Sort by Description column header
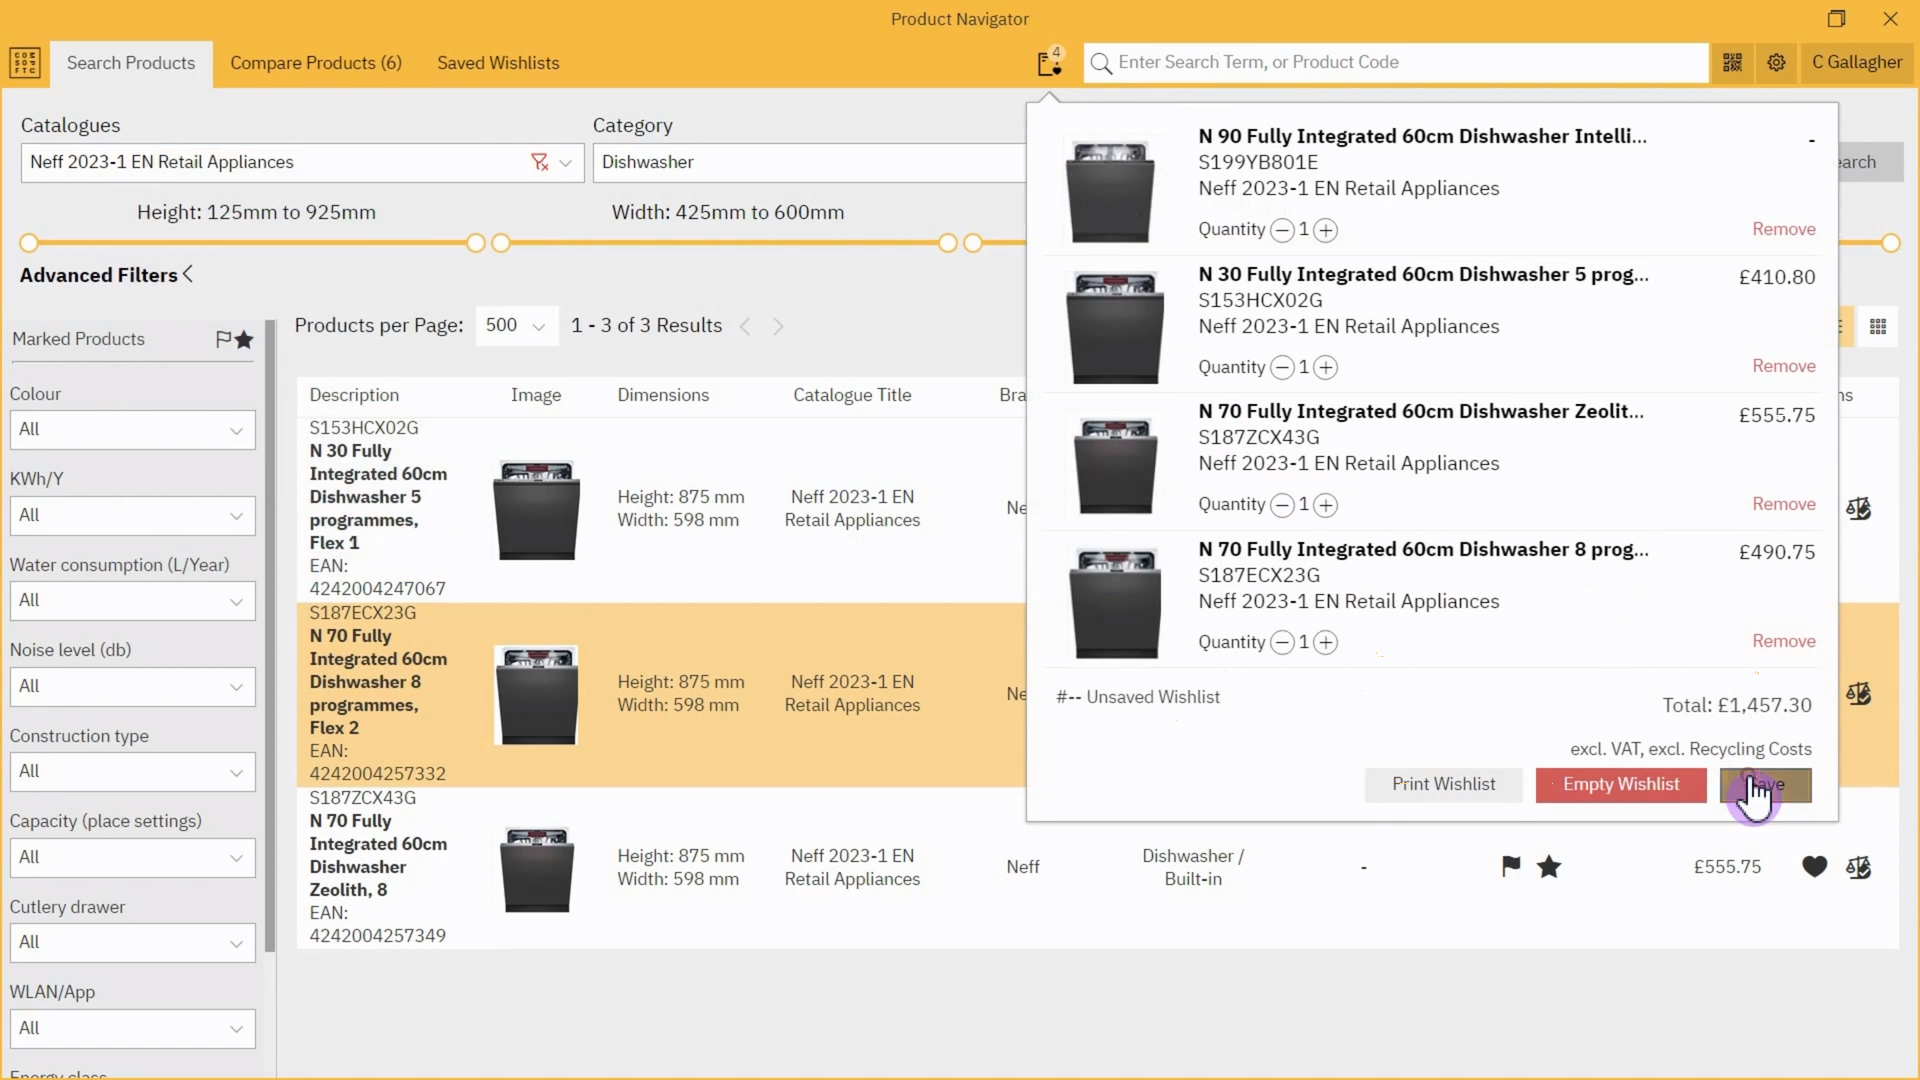The height and width of the screenshot is (1080, 1920). point(354,395)
